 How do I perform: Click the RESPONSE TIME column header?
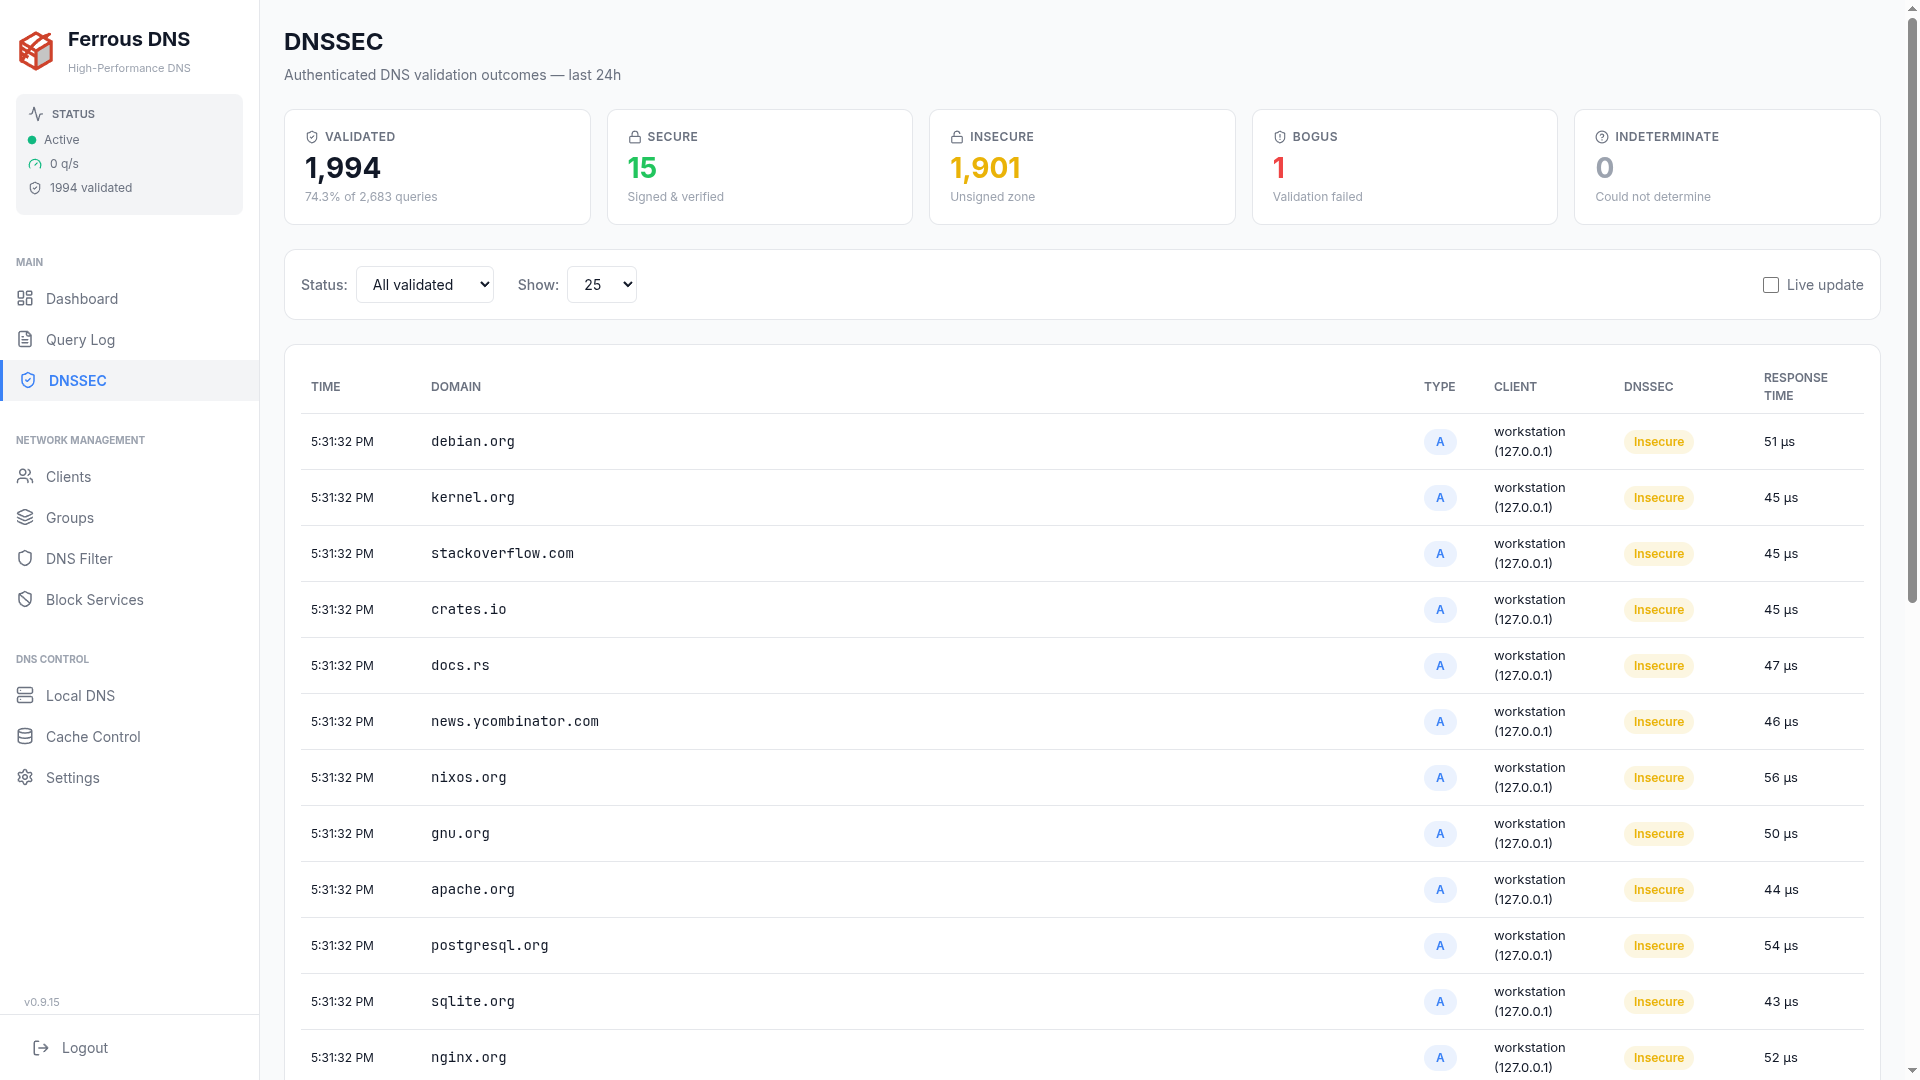click(x=1796, y=387)
